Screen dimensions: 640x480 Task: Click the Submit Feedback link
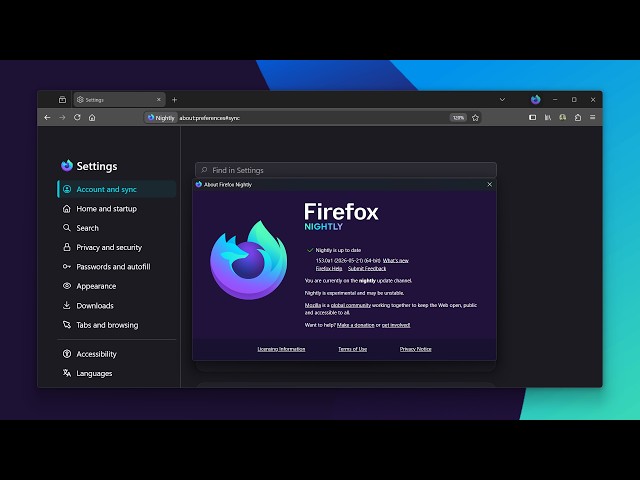[367, 269]
